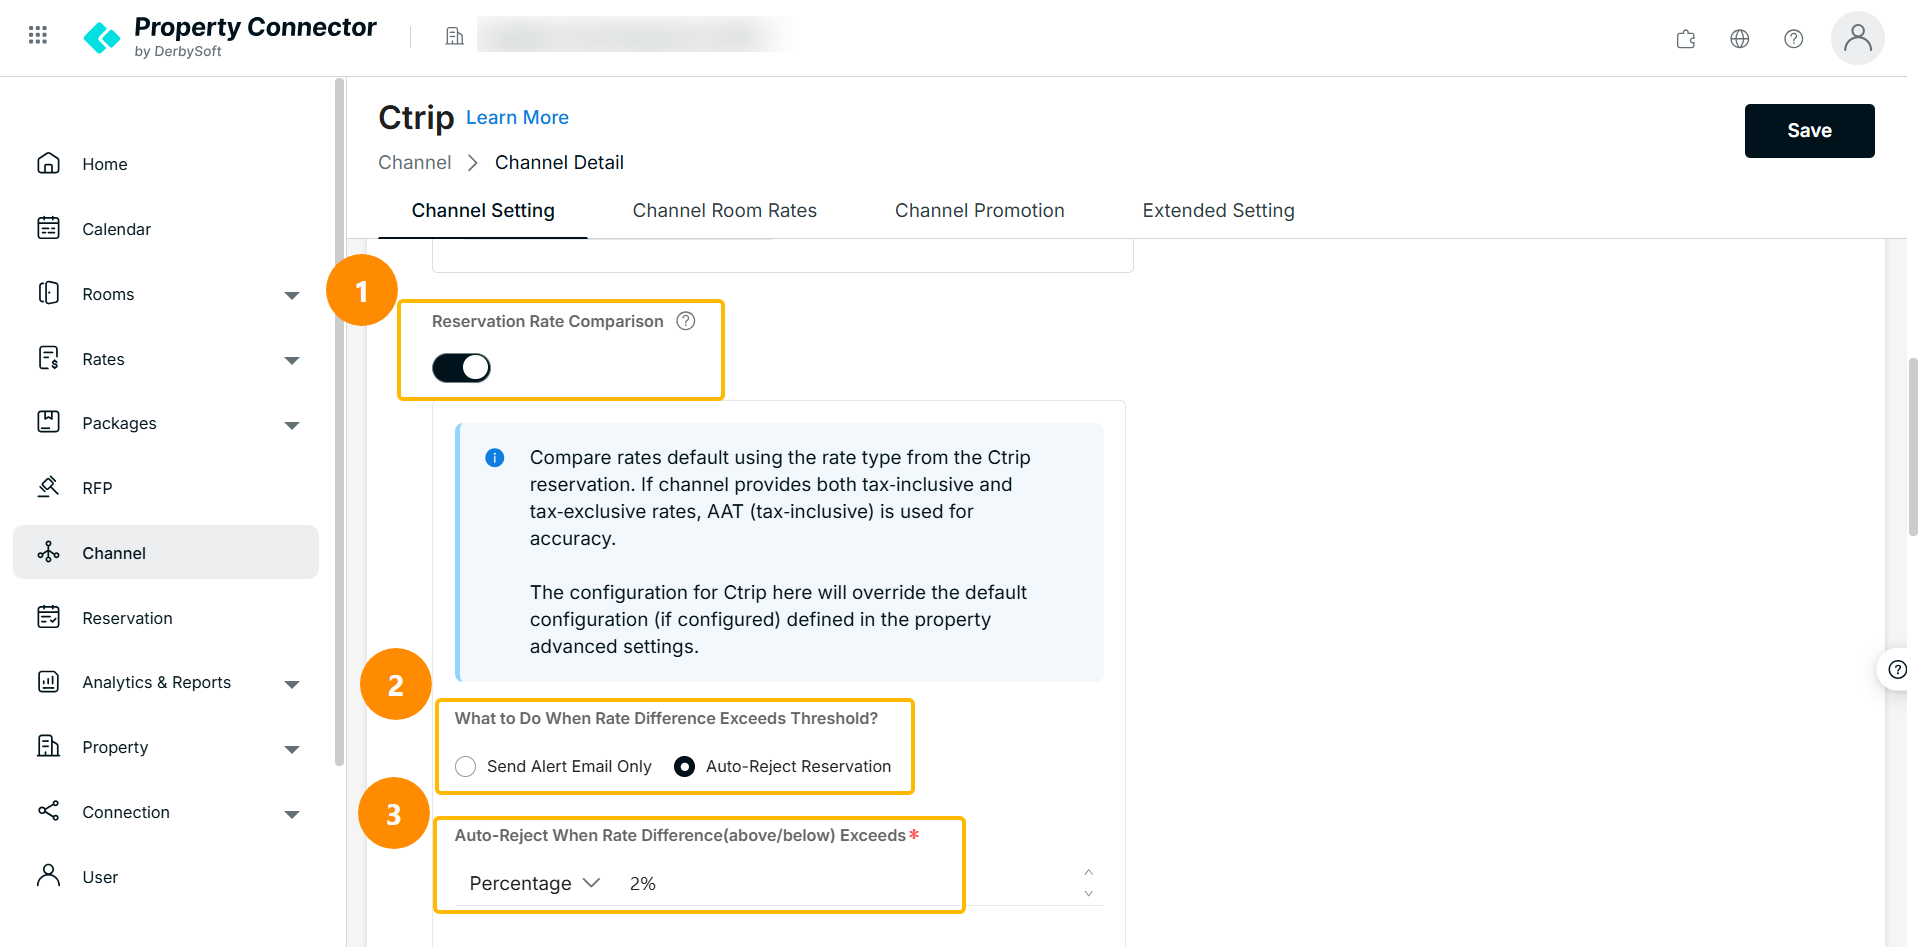1920x947 pixels.
Task: Click the User sidebar icon
Action: tap(48, 876)
